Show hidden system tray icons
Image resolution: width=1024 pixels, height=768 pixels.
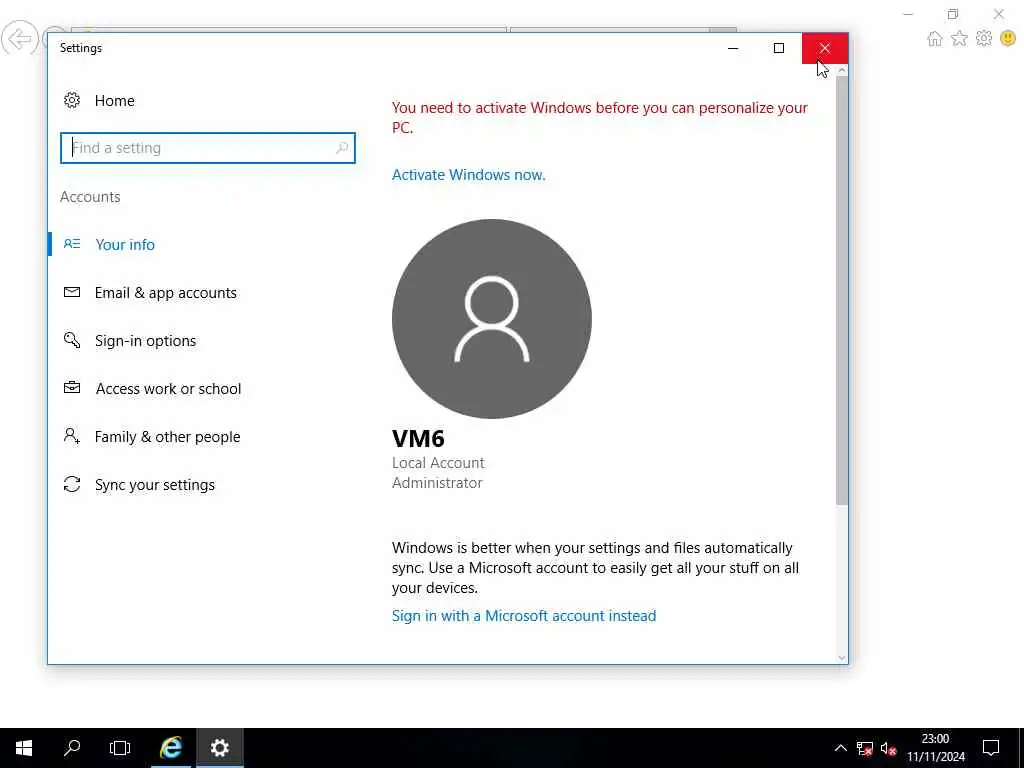point(840,748)
